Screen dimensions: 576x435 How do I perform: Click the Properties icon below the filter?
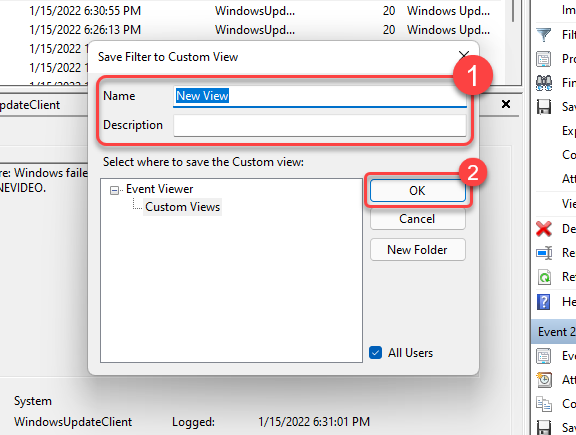544,59
